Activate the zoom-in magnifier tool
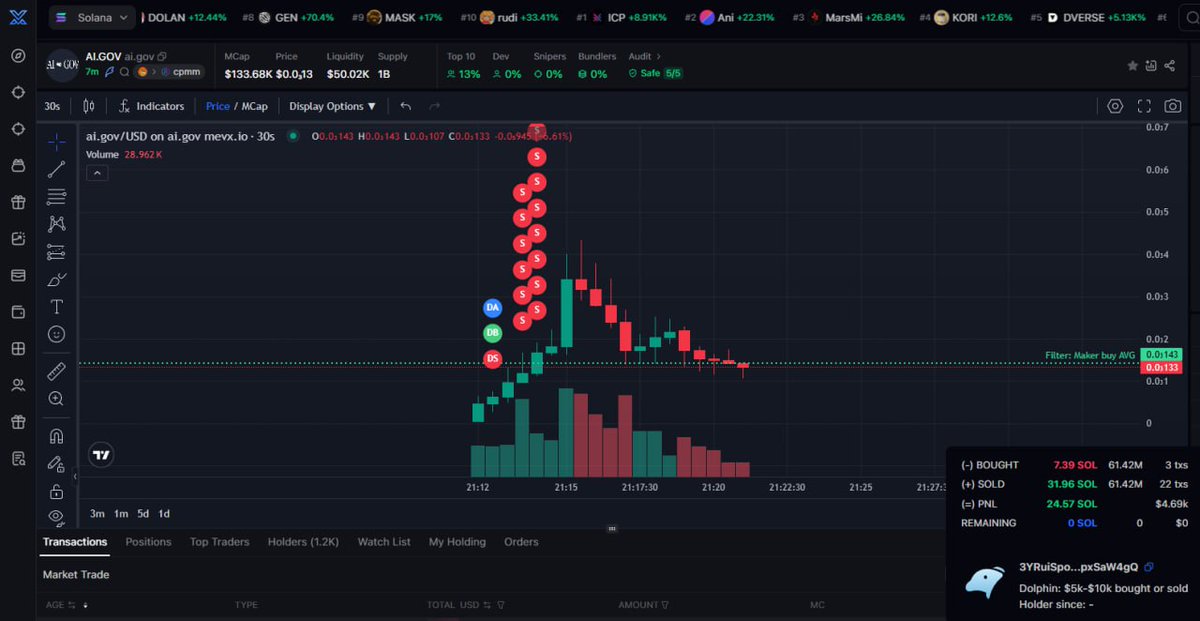The height and width of the screenshot is (621, 1200). click(57, 399)
